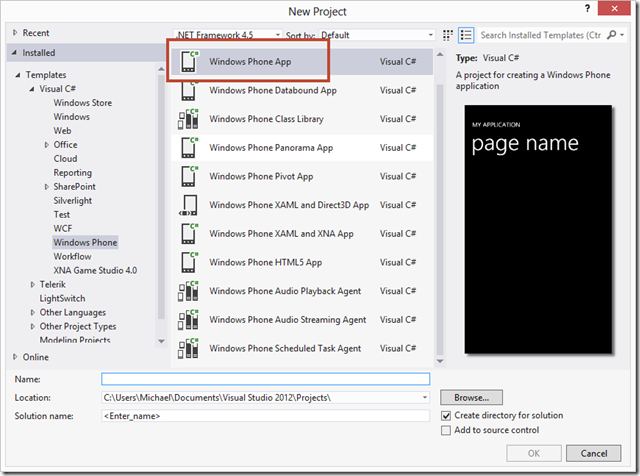The height and width of the screenshot is (476, 640).
Task: Open search options dropdown arrow
Action: coord(622,35)
